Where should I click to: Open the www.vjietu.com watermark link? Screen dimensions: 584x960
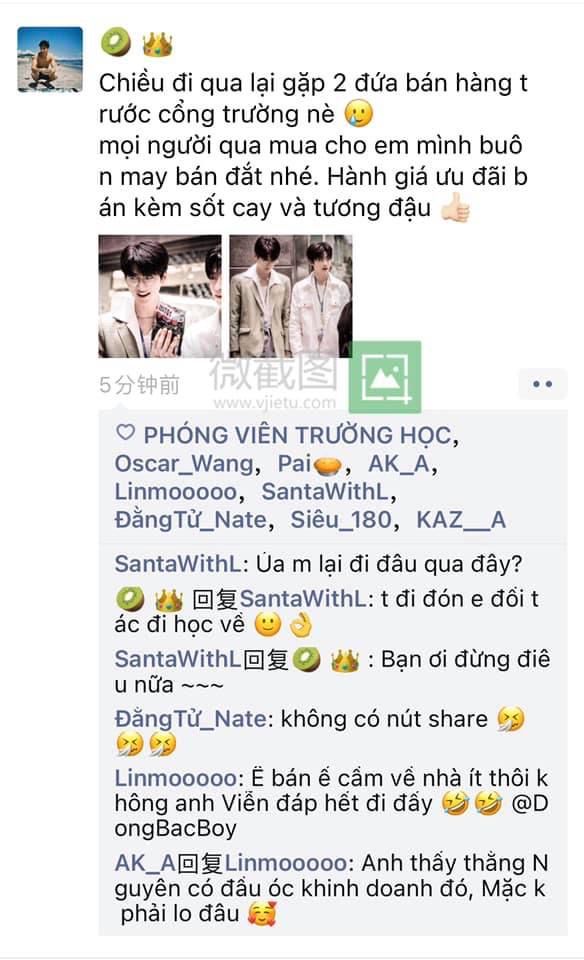point(275,402)
